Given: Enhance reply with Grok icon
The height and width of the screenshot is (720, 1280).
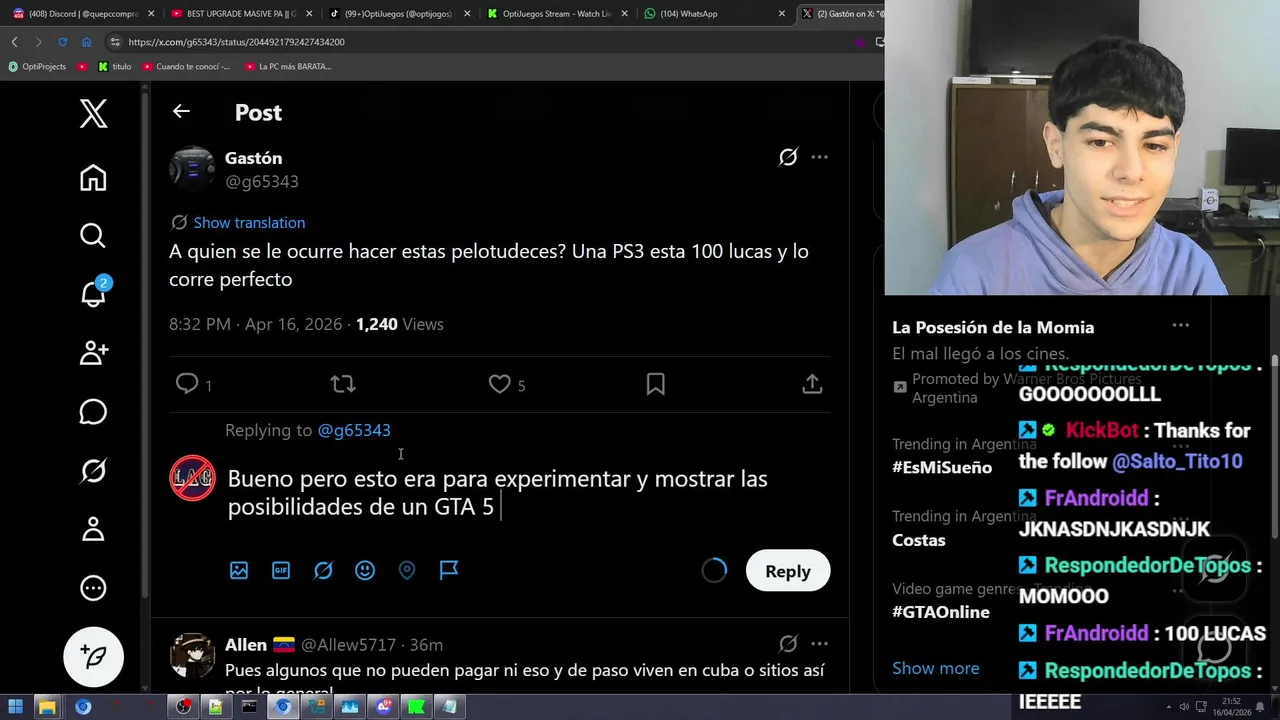Looking at the screenshot, I should (x=323, y=570).
